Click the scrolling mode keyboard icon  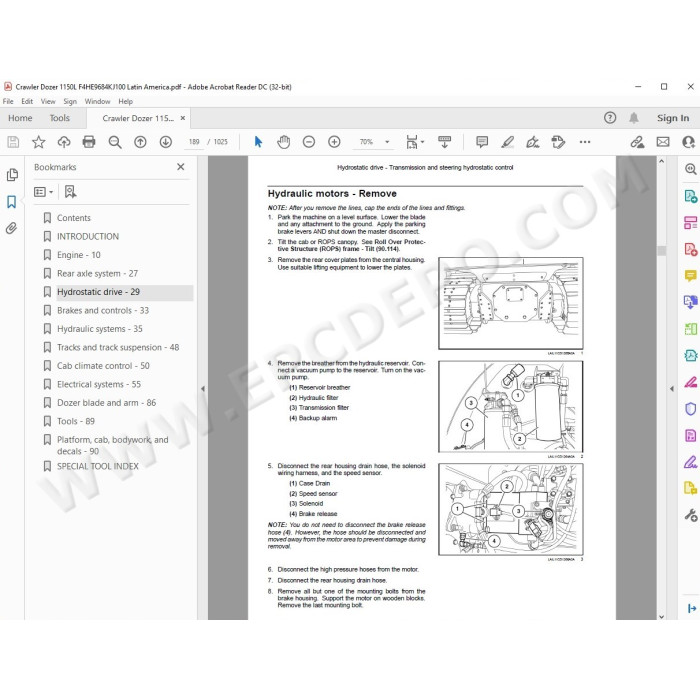pos(444,142)
